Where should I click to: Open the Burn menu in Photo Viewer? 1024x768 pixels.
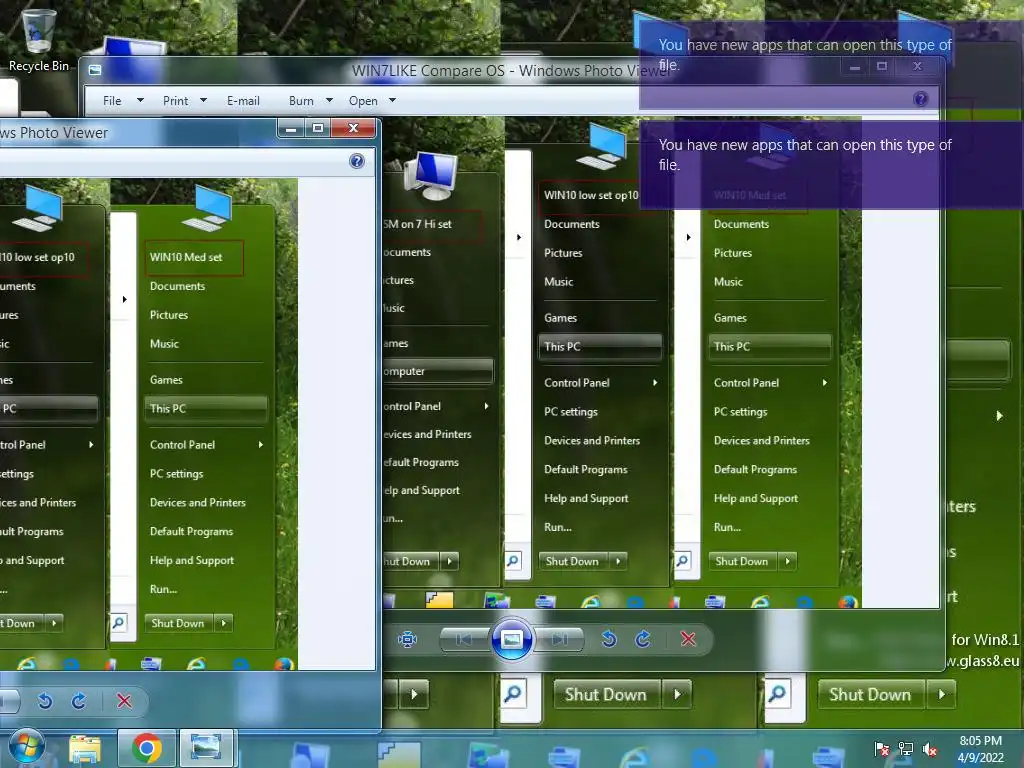310,101
